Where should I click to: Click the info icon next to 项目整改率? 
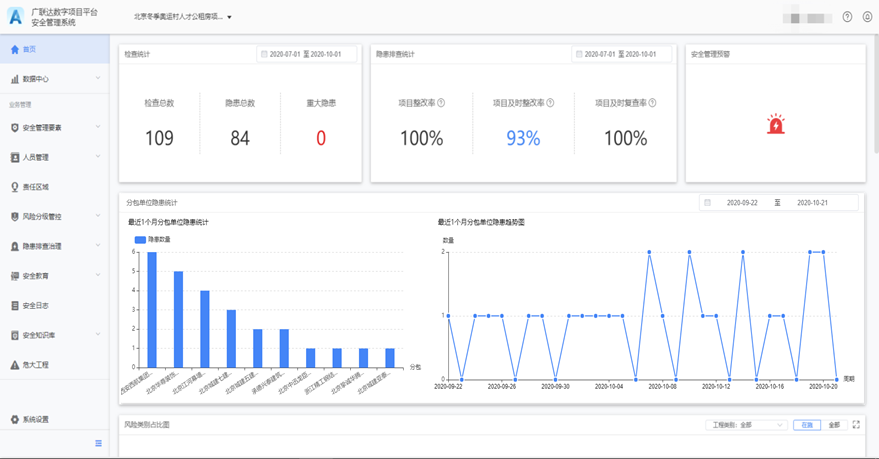(441, 103)
